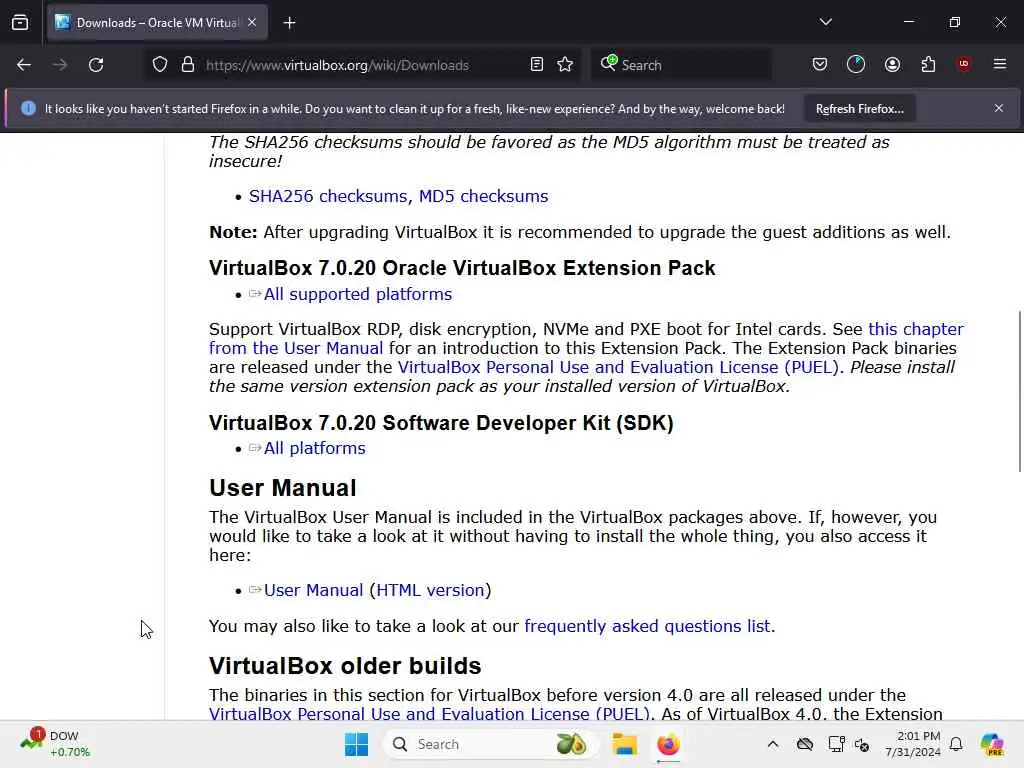Screen dimensions: 1024x768
Task: Bookmark this page with the star
Action: pyautogui.click(x=566, y=64)
